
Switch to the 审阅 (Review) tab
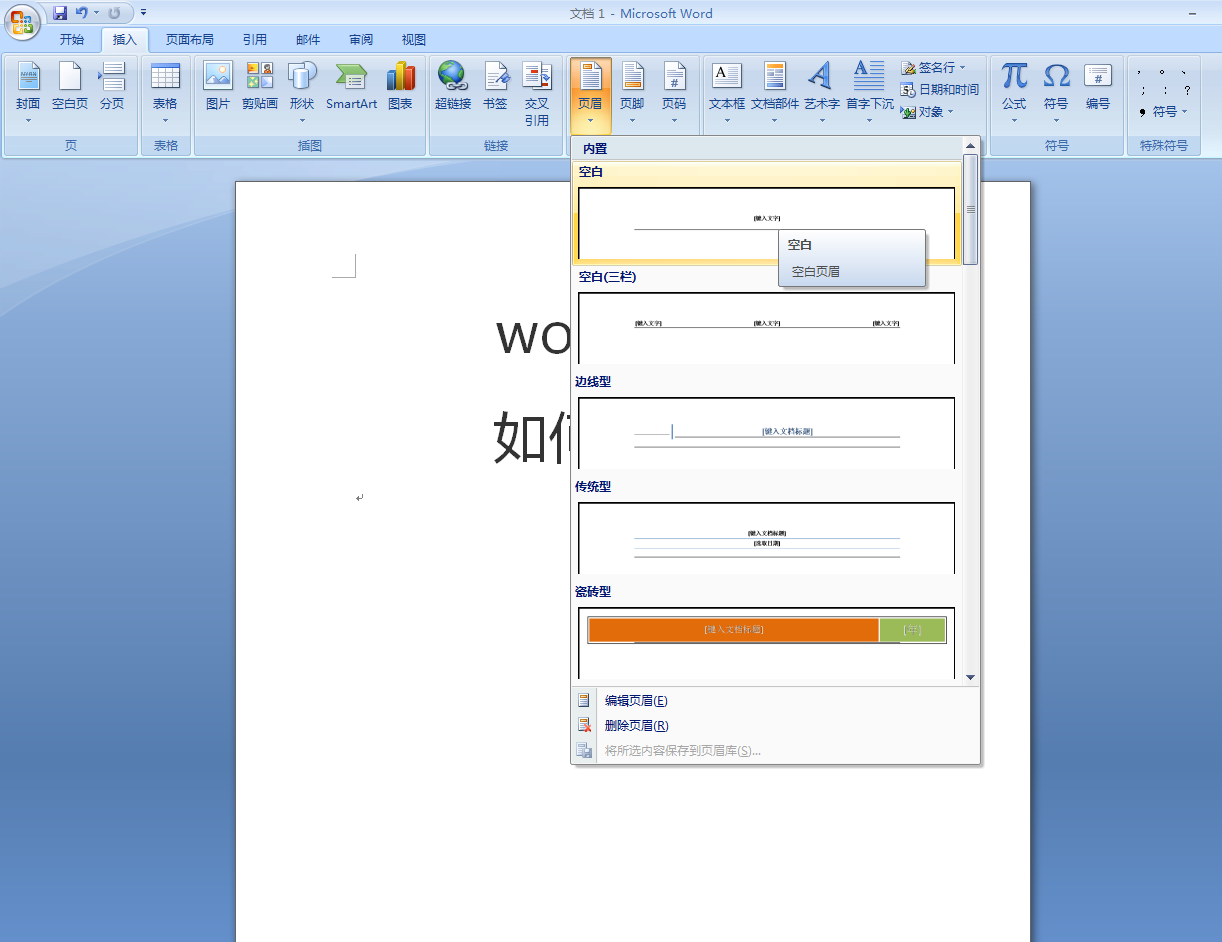click(x=361, y=40)
